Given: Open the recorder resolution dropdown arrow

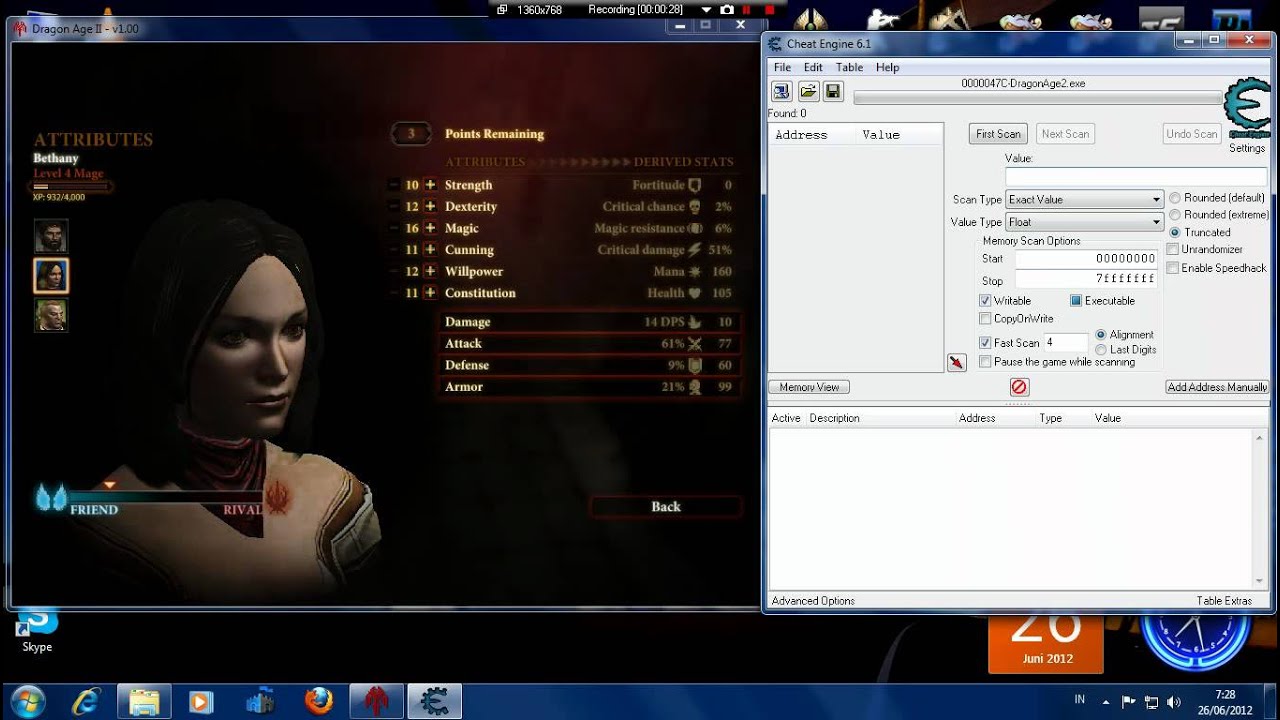Looking at the screenshot, I should [x=706, y=9].
